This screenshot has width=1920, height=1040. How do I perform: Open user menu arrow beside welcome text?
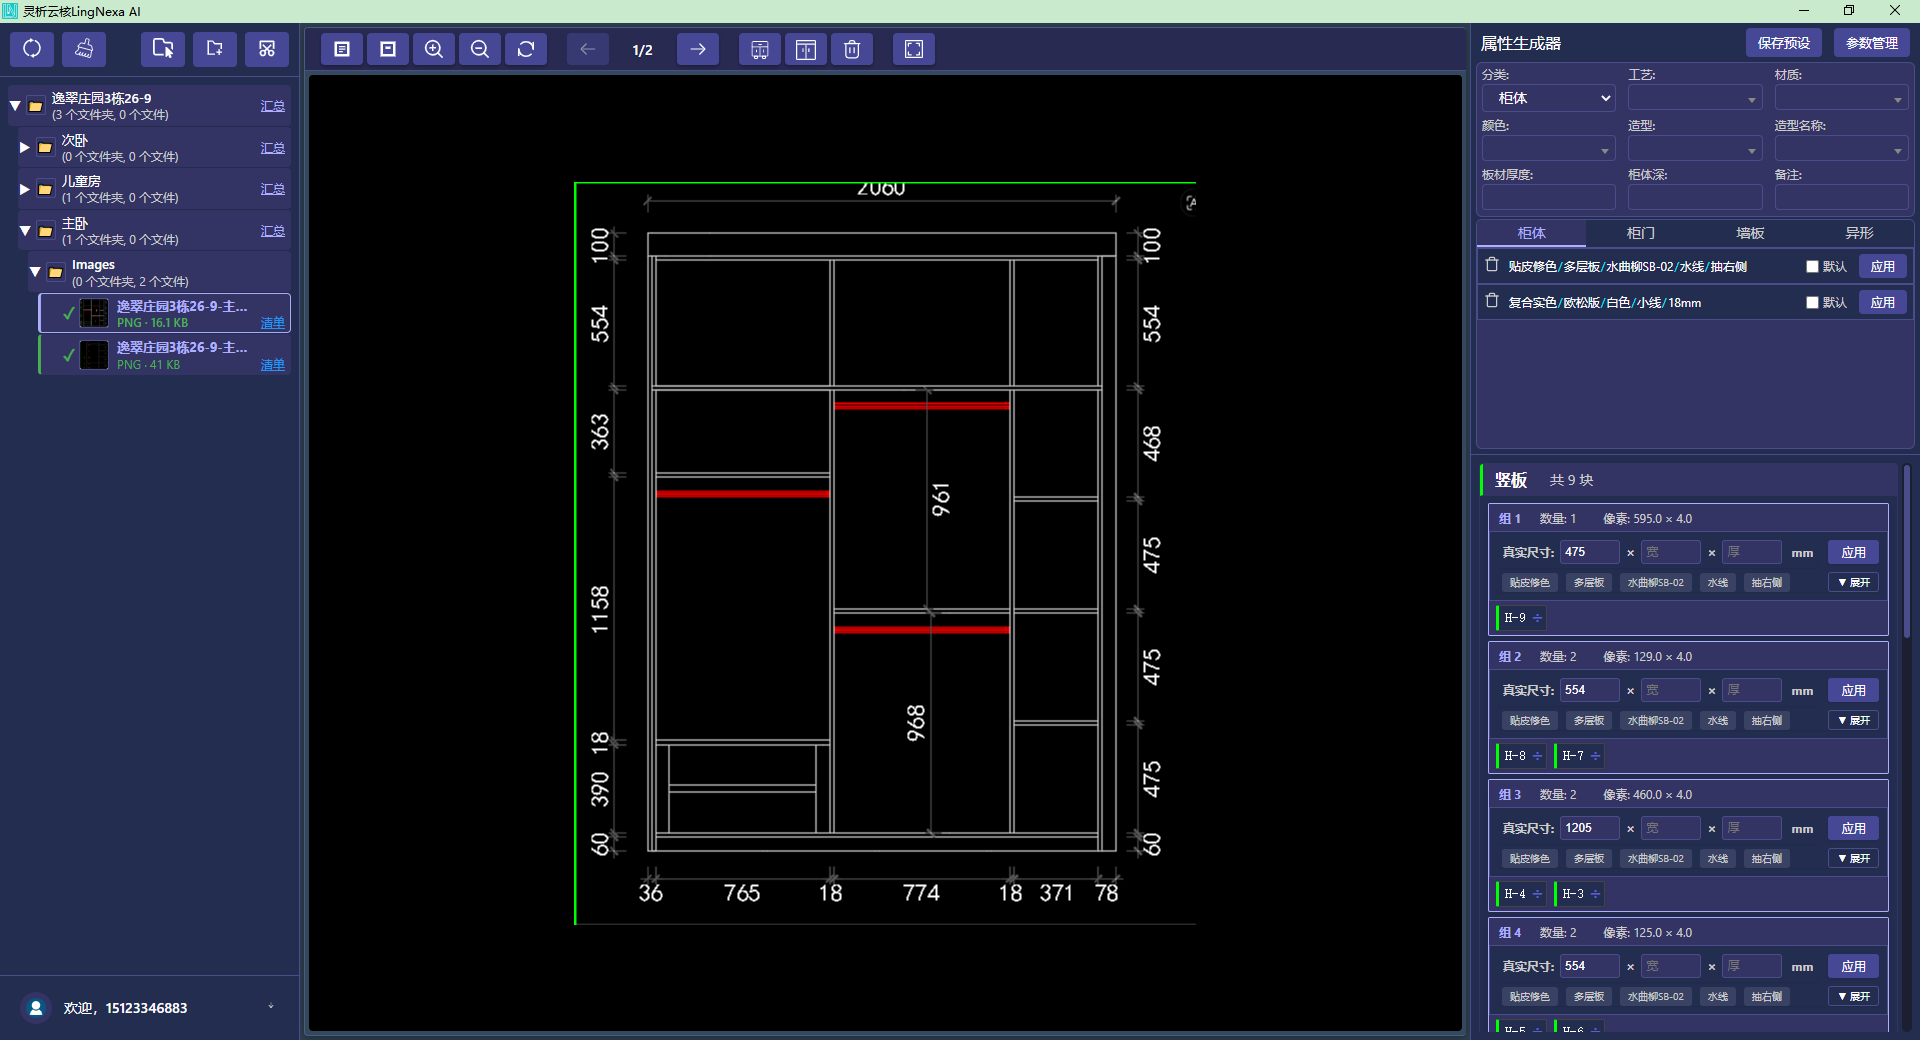(x=271, y=1007)
